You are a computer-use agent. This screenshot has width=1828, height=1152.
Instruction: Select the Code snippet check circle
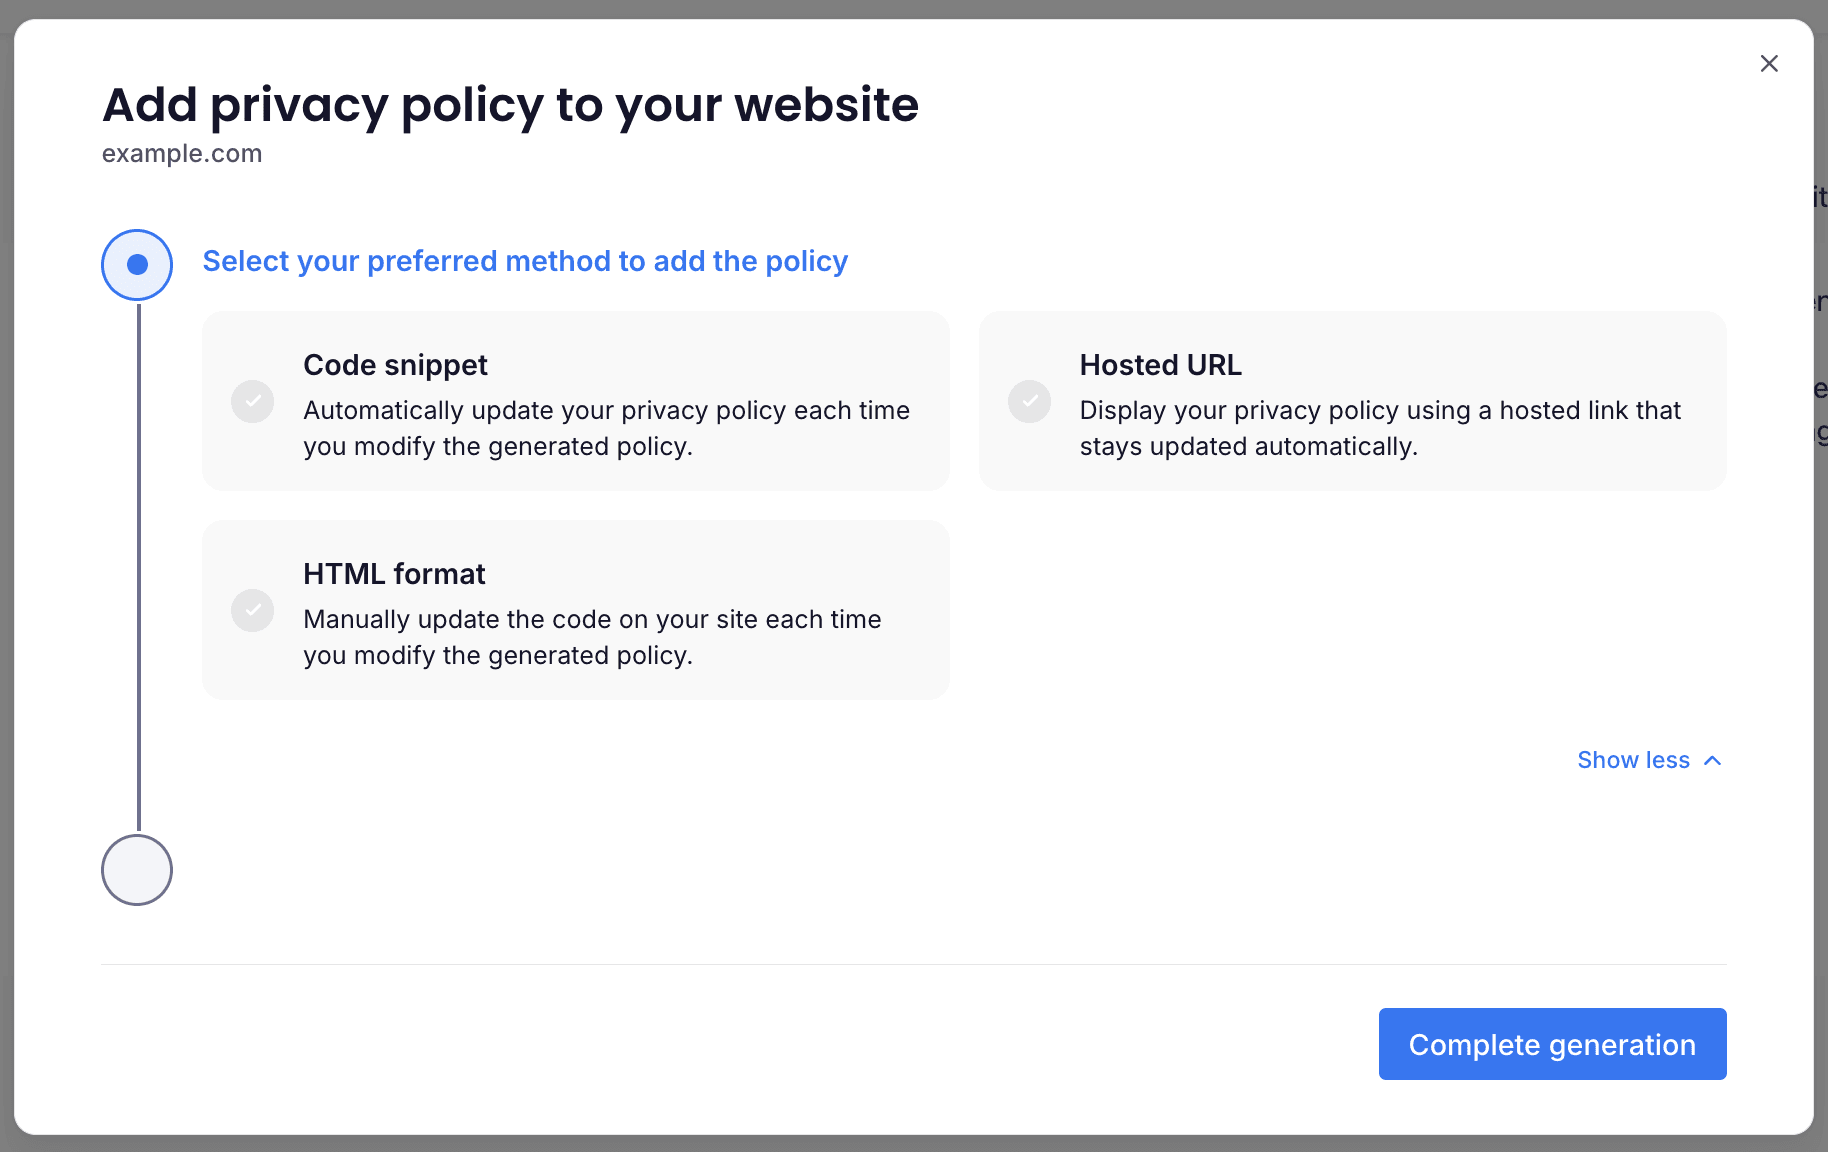click(253, 402)
